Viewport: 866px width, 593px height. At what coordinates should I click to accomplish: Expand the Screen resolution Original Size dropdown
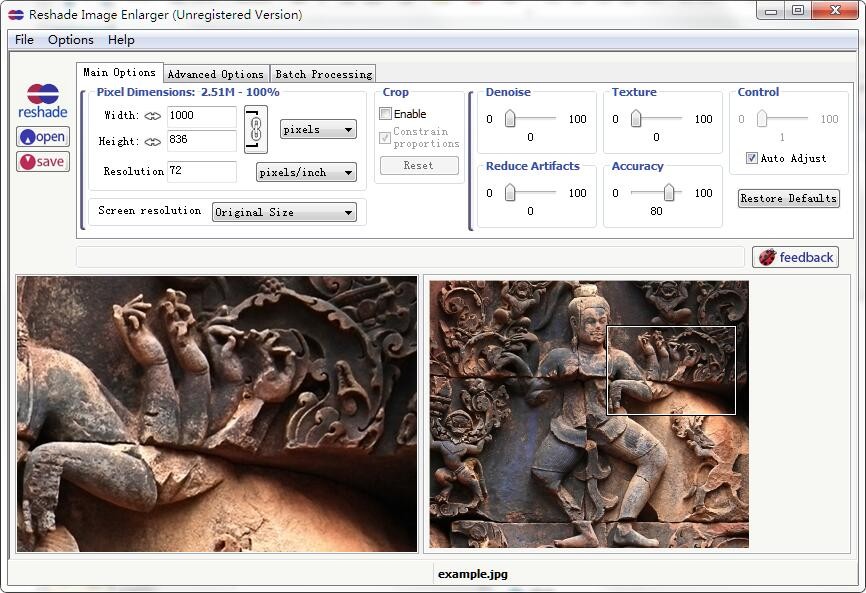[x=284, y=212]
